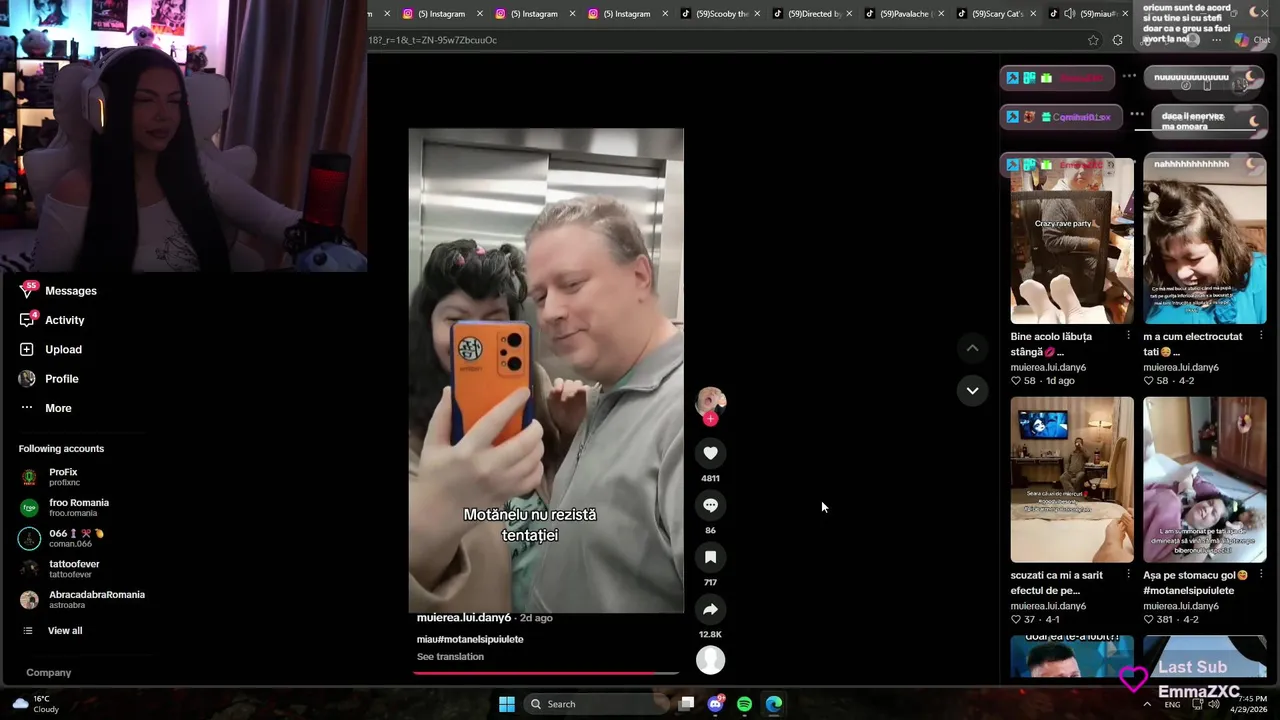Open 'Crazy rave party' video thumbnail
This screenshot has width=1280, height=720.
tap(1072, 241)
